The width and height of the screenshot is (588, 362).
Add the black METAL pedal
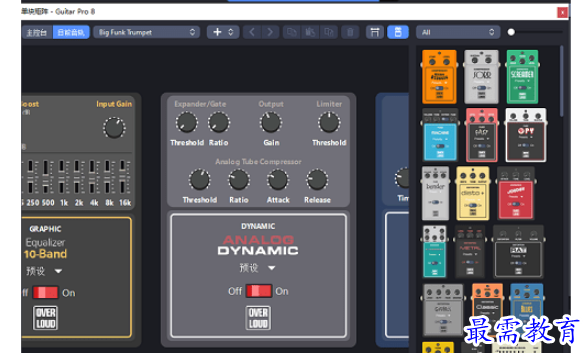click(470, 251)
